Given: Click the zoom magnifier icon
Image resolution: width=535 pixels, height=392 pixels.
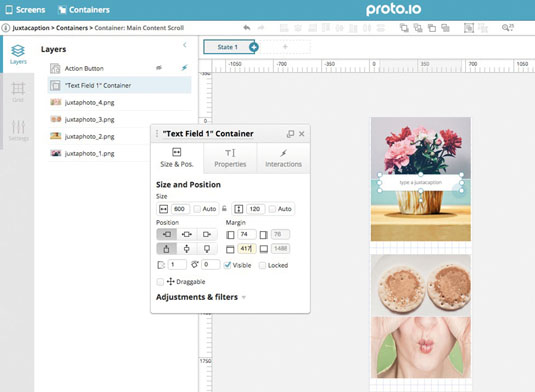Looking at the screenshot, I should 507,28.
